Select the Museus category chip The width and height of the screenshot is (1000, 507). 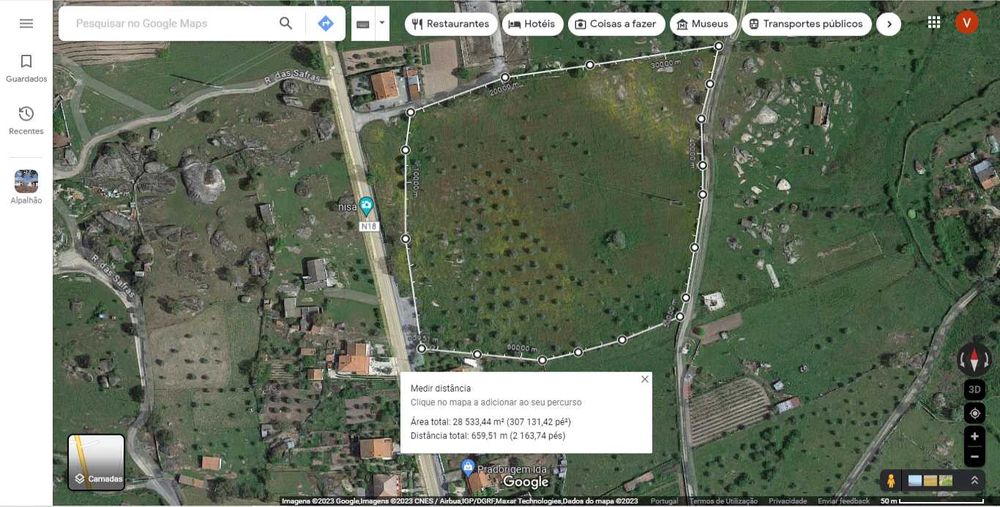point(703,24)
